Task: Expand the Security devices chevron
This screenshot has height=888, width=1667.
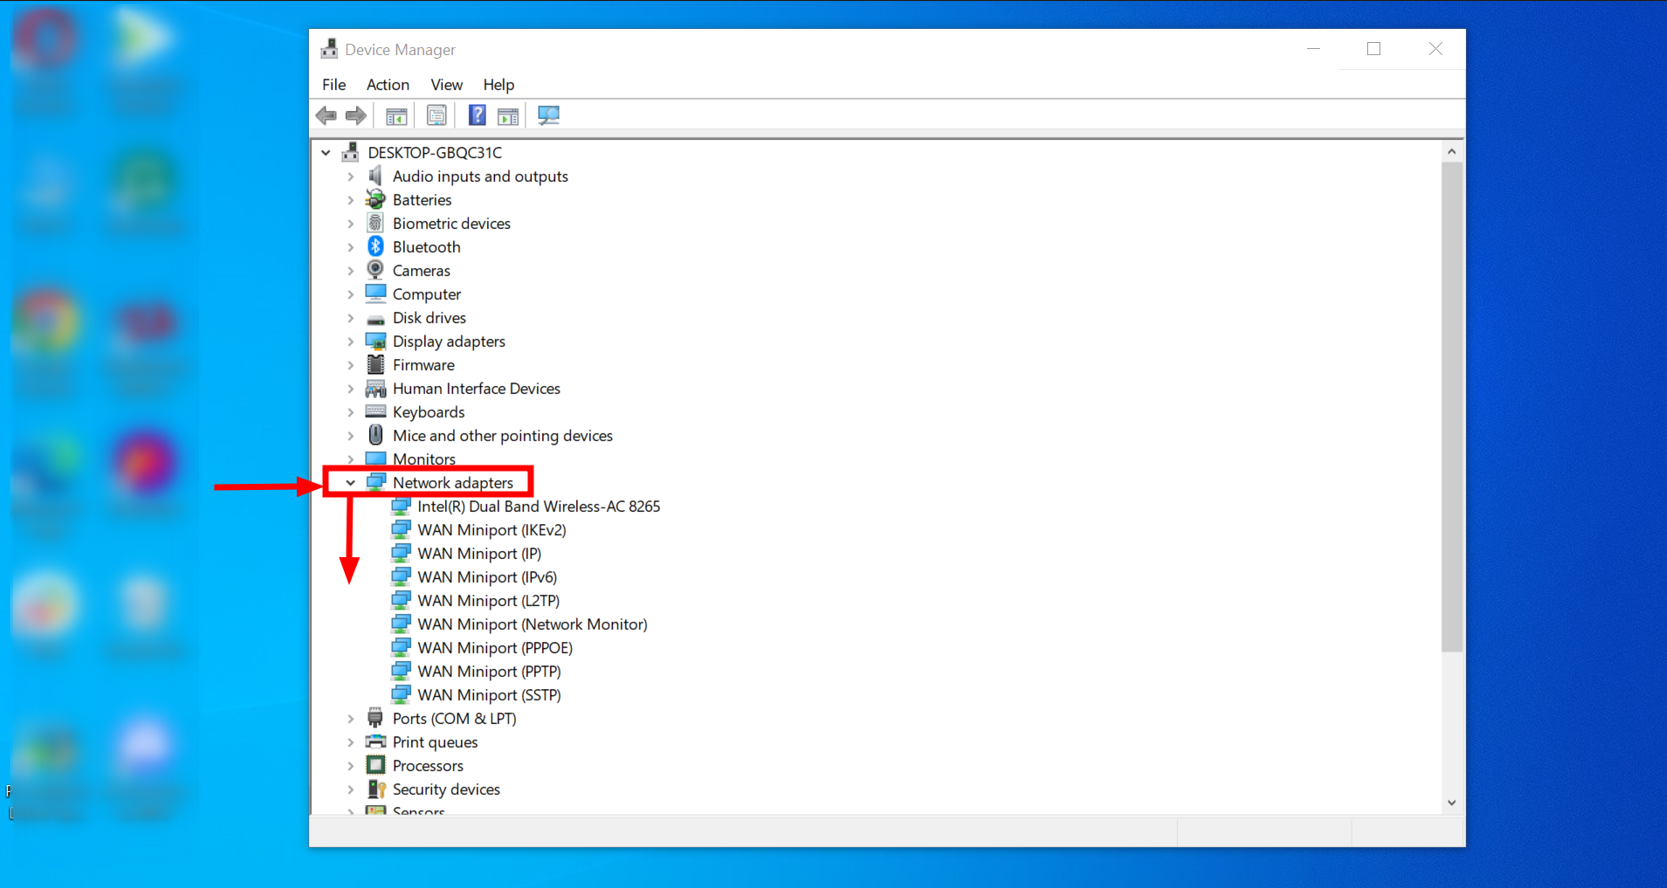Action: (x=350, y=789)
